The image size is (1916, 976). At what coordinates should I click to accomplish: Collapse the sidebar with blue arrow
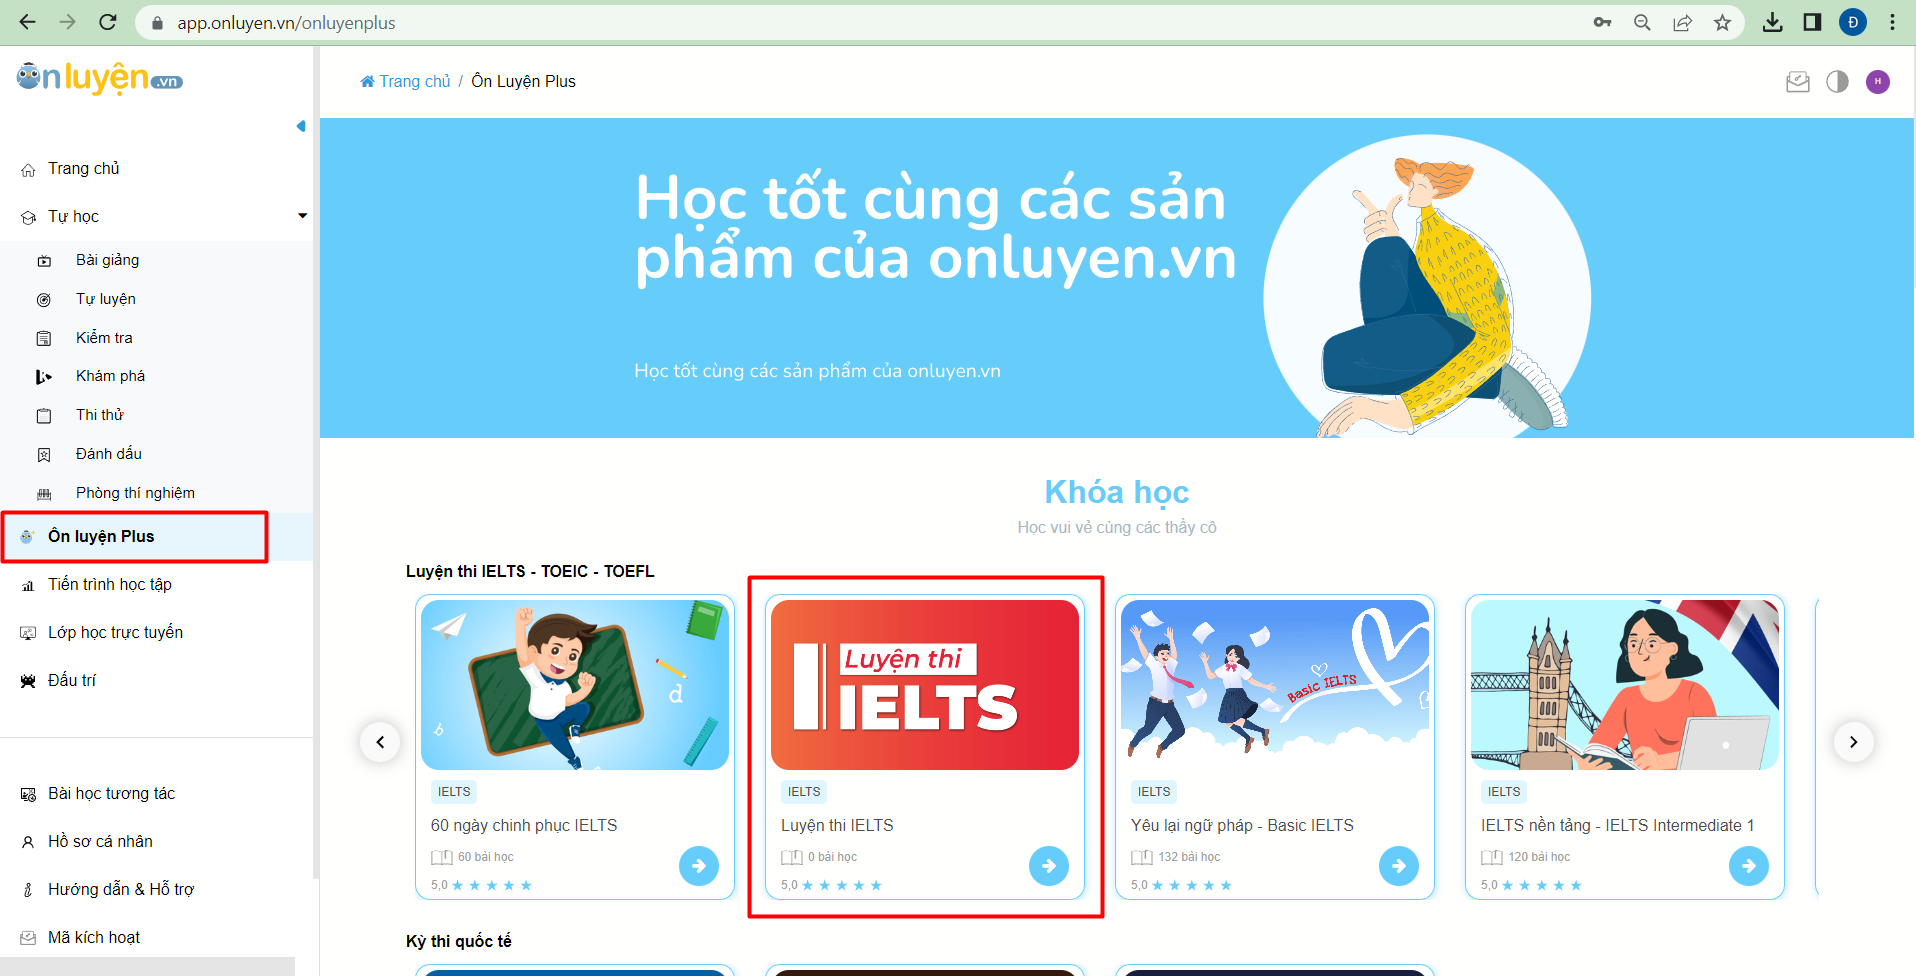click(x=301, y=126)
